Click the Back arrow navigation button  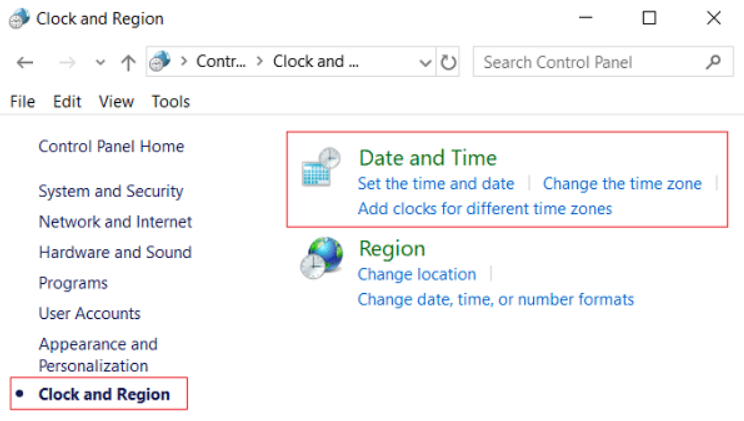(x=25, y=62)
